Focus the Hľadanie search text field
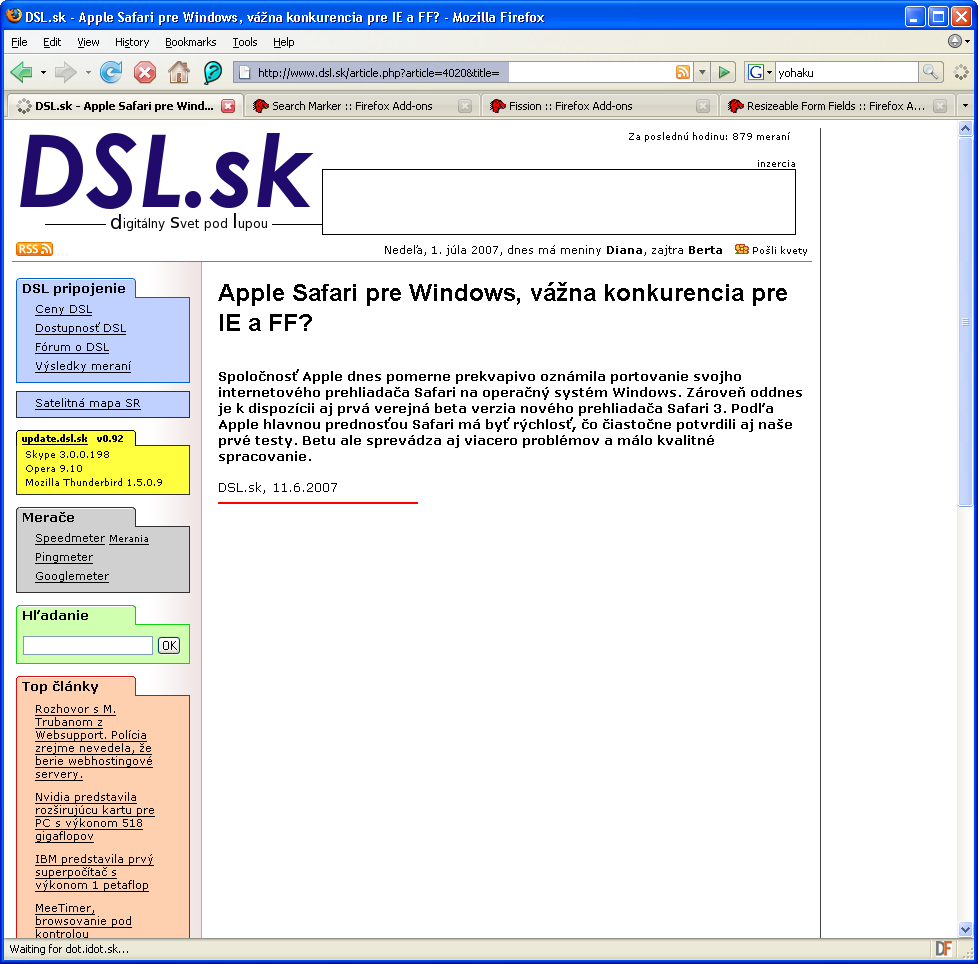This screenshot has height=964, width=978. click(88, 645)
